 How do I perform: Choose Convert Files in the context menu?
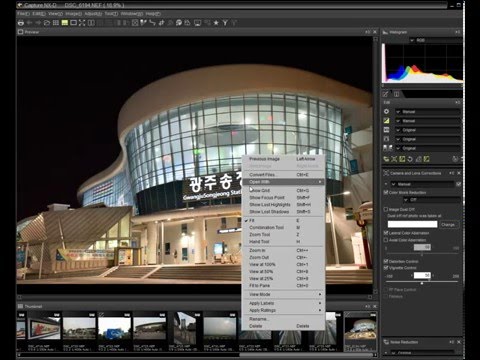click(283, 175)
